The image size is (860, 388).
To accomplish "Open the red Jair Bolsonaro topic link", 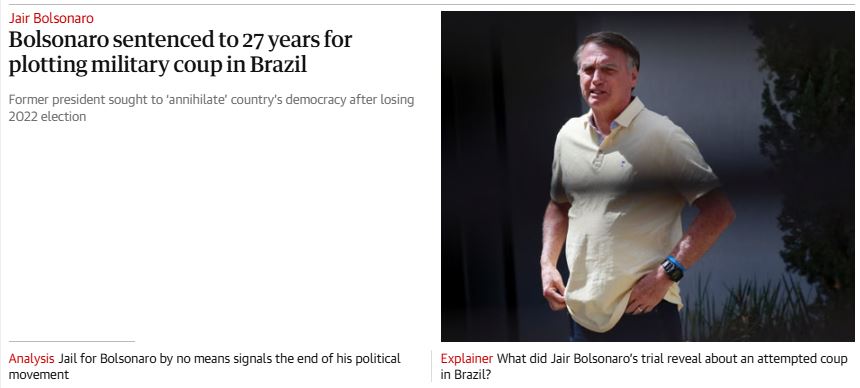I will (51, 18).
